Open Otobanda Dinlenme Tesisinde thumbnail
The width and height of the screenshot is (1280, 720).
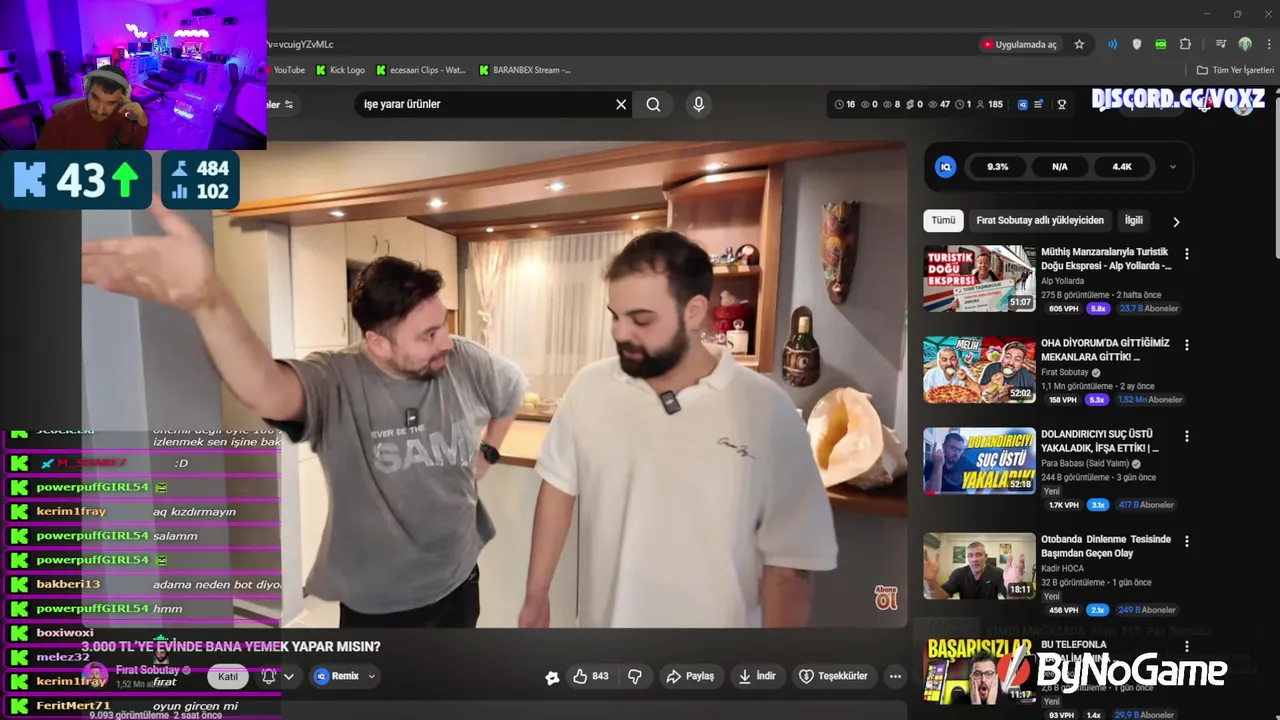pos(979,566)
